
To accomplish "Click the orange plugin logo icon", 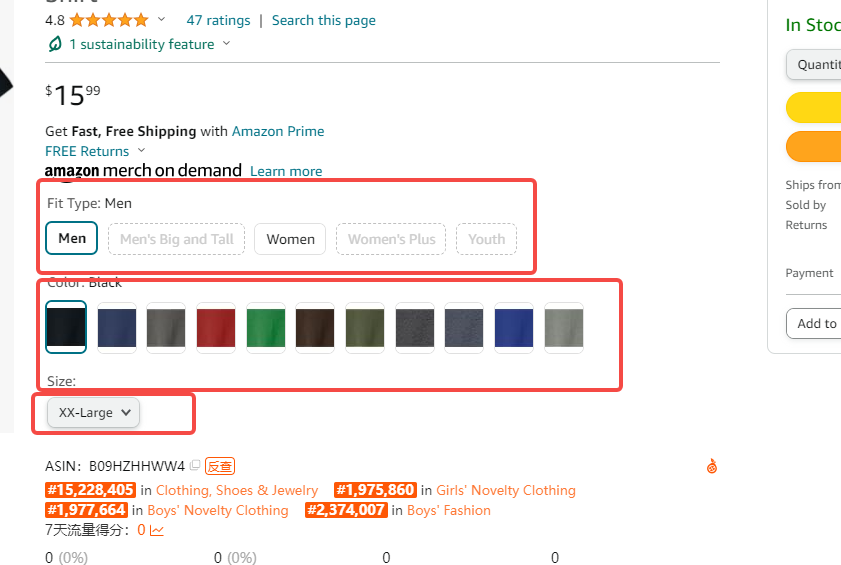I will pyautogui.click(x=712, y=466).
